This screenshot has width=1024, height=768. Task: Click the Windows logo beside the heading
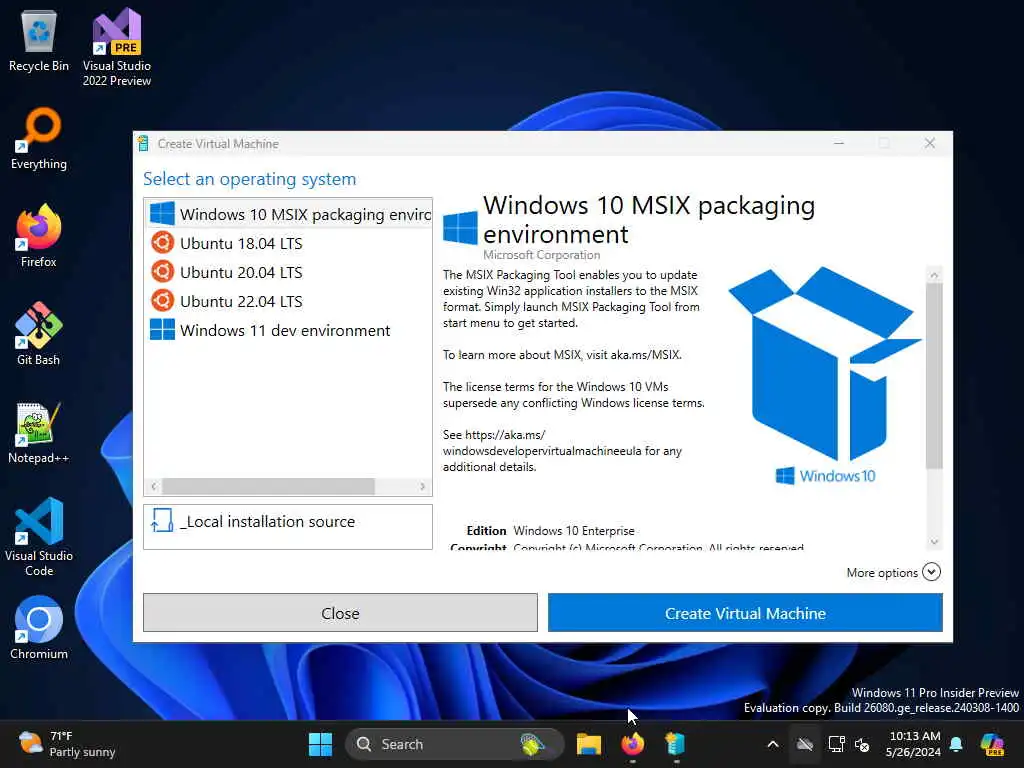click(x=460, y=227)
